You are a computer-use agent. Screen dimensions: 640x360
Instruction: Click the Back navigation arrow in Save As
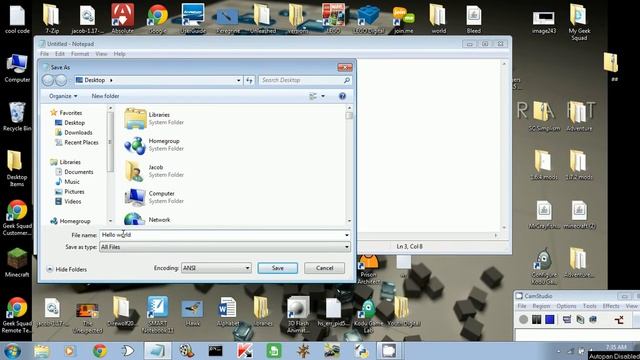coord(48,80)
